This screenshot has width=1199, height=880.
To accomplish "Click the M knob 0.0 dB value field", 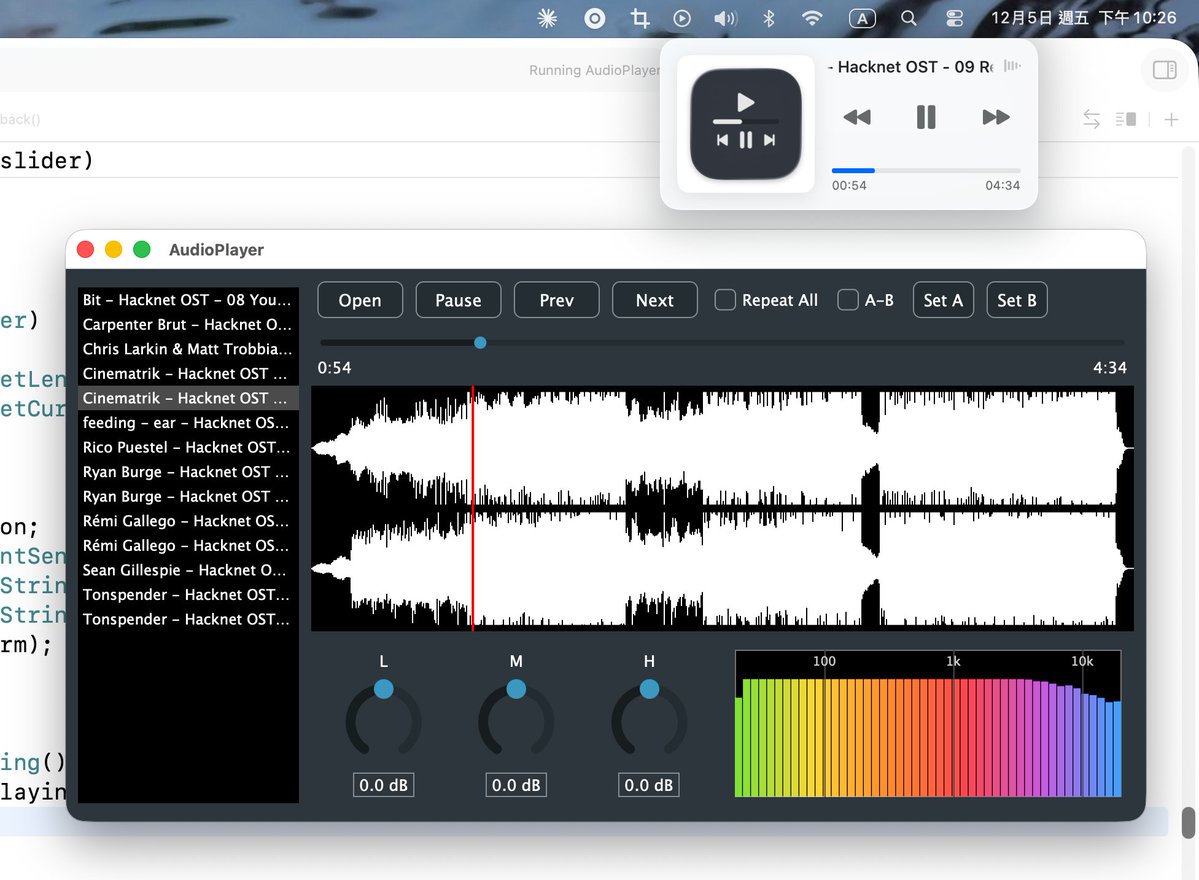I will 516,785.
